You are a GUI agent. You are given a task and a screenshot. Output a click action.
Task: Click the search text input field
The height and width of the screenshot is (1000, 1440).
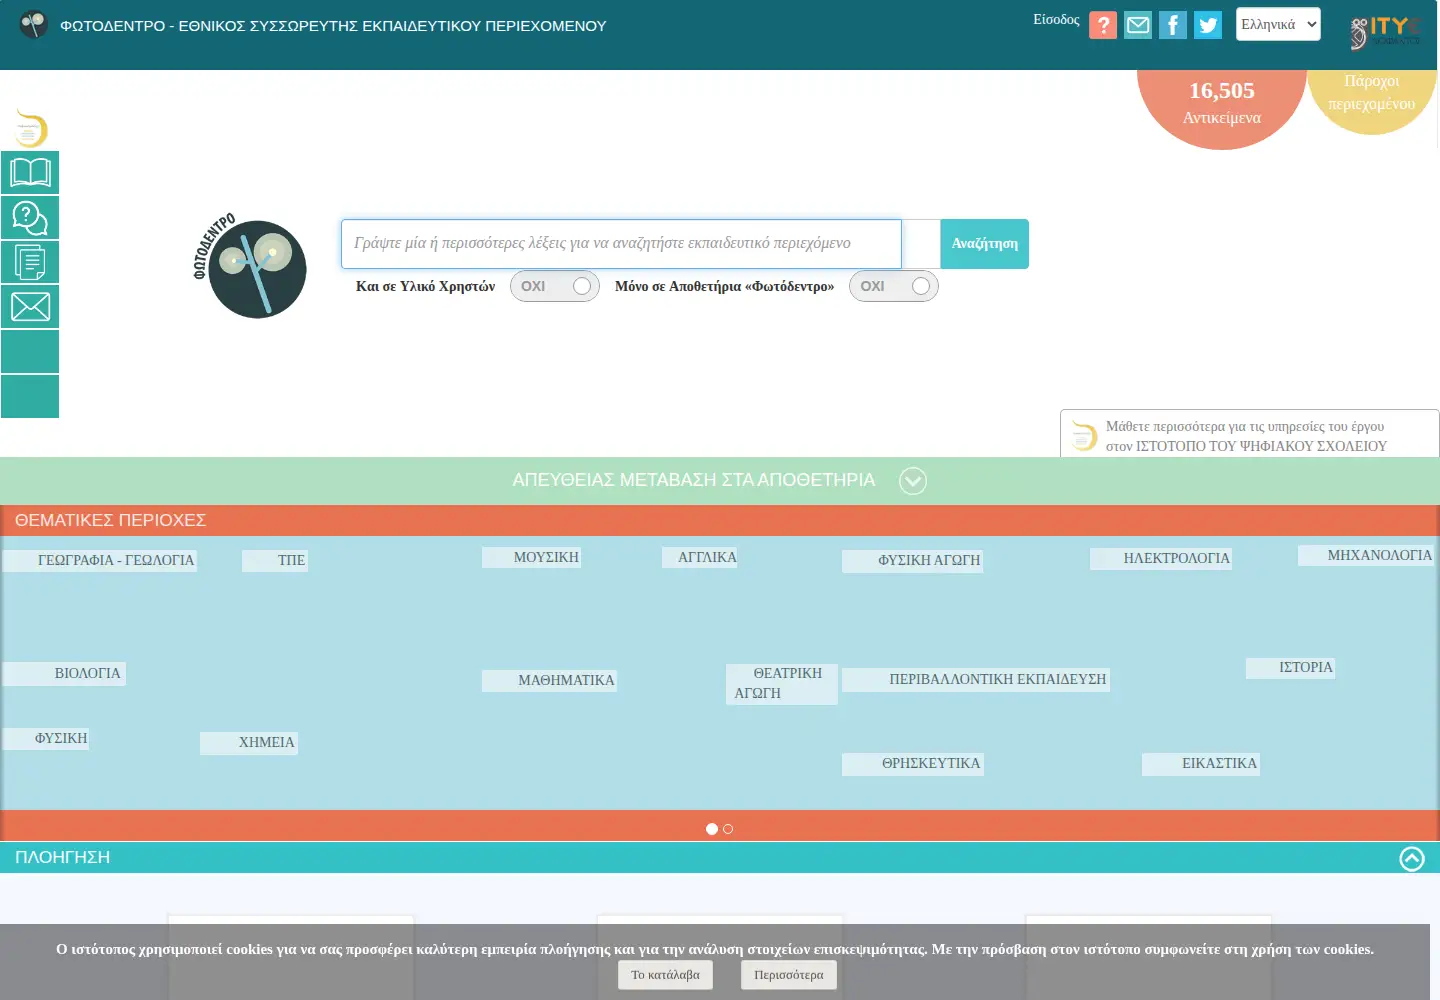point(621,244)
